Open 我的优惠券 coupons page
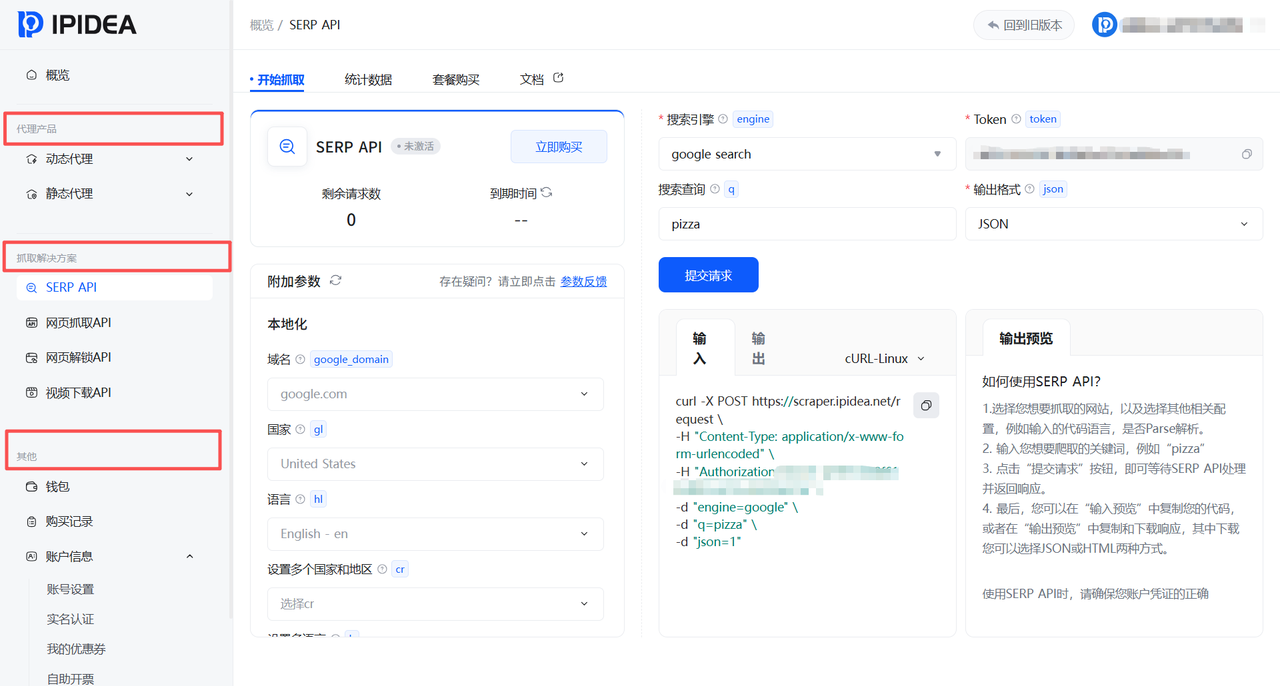The height and width of the screenshot is (686, 1280). coord(76,649)
